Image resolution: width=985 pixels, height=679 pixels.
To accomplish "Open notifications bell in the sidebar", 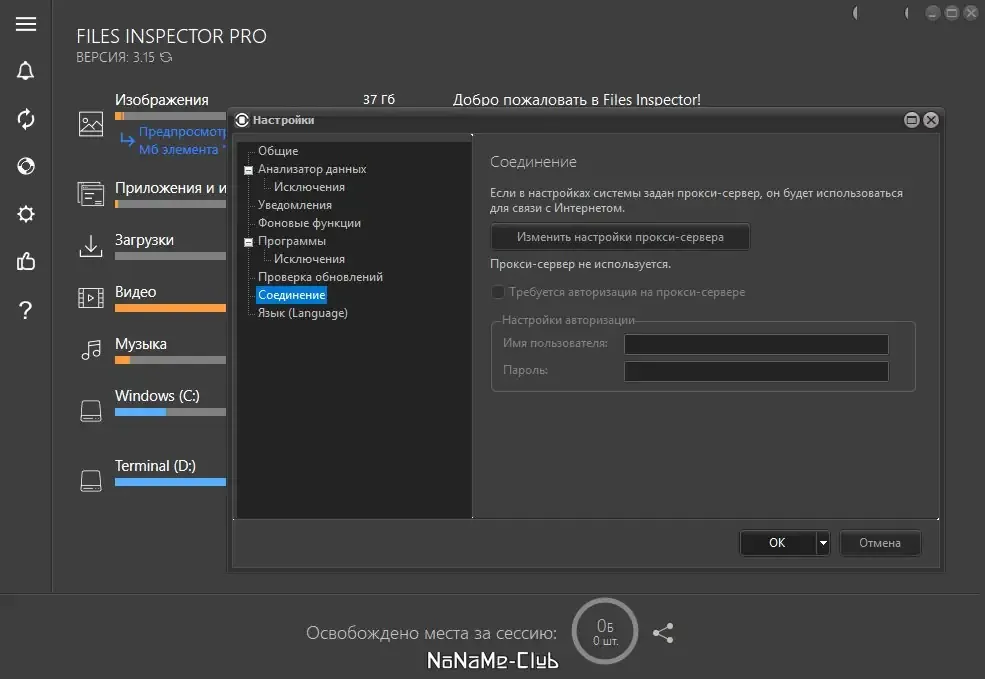I will (25, 71).
